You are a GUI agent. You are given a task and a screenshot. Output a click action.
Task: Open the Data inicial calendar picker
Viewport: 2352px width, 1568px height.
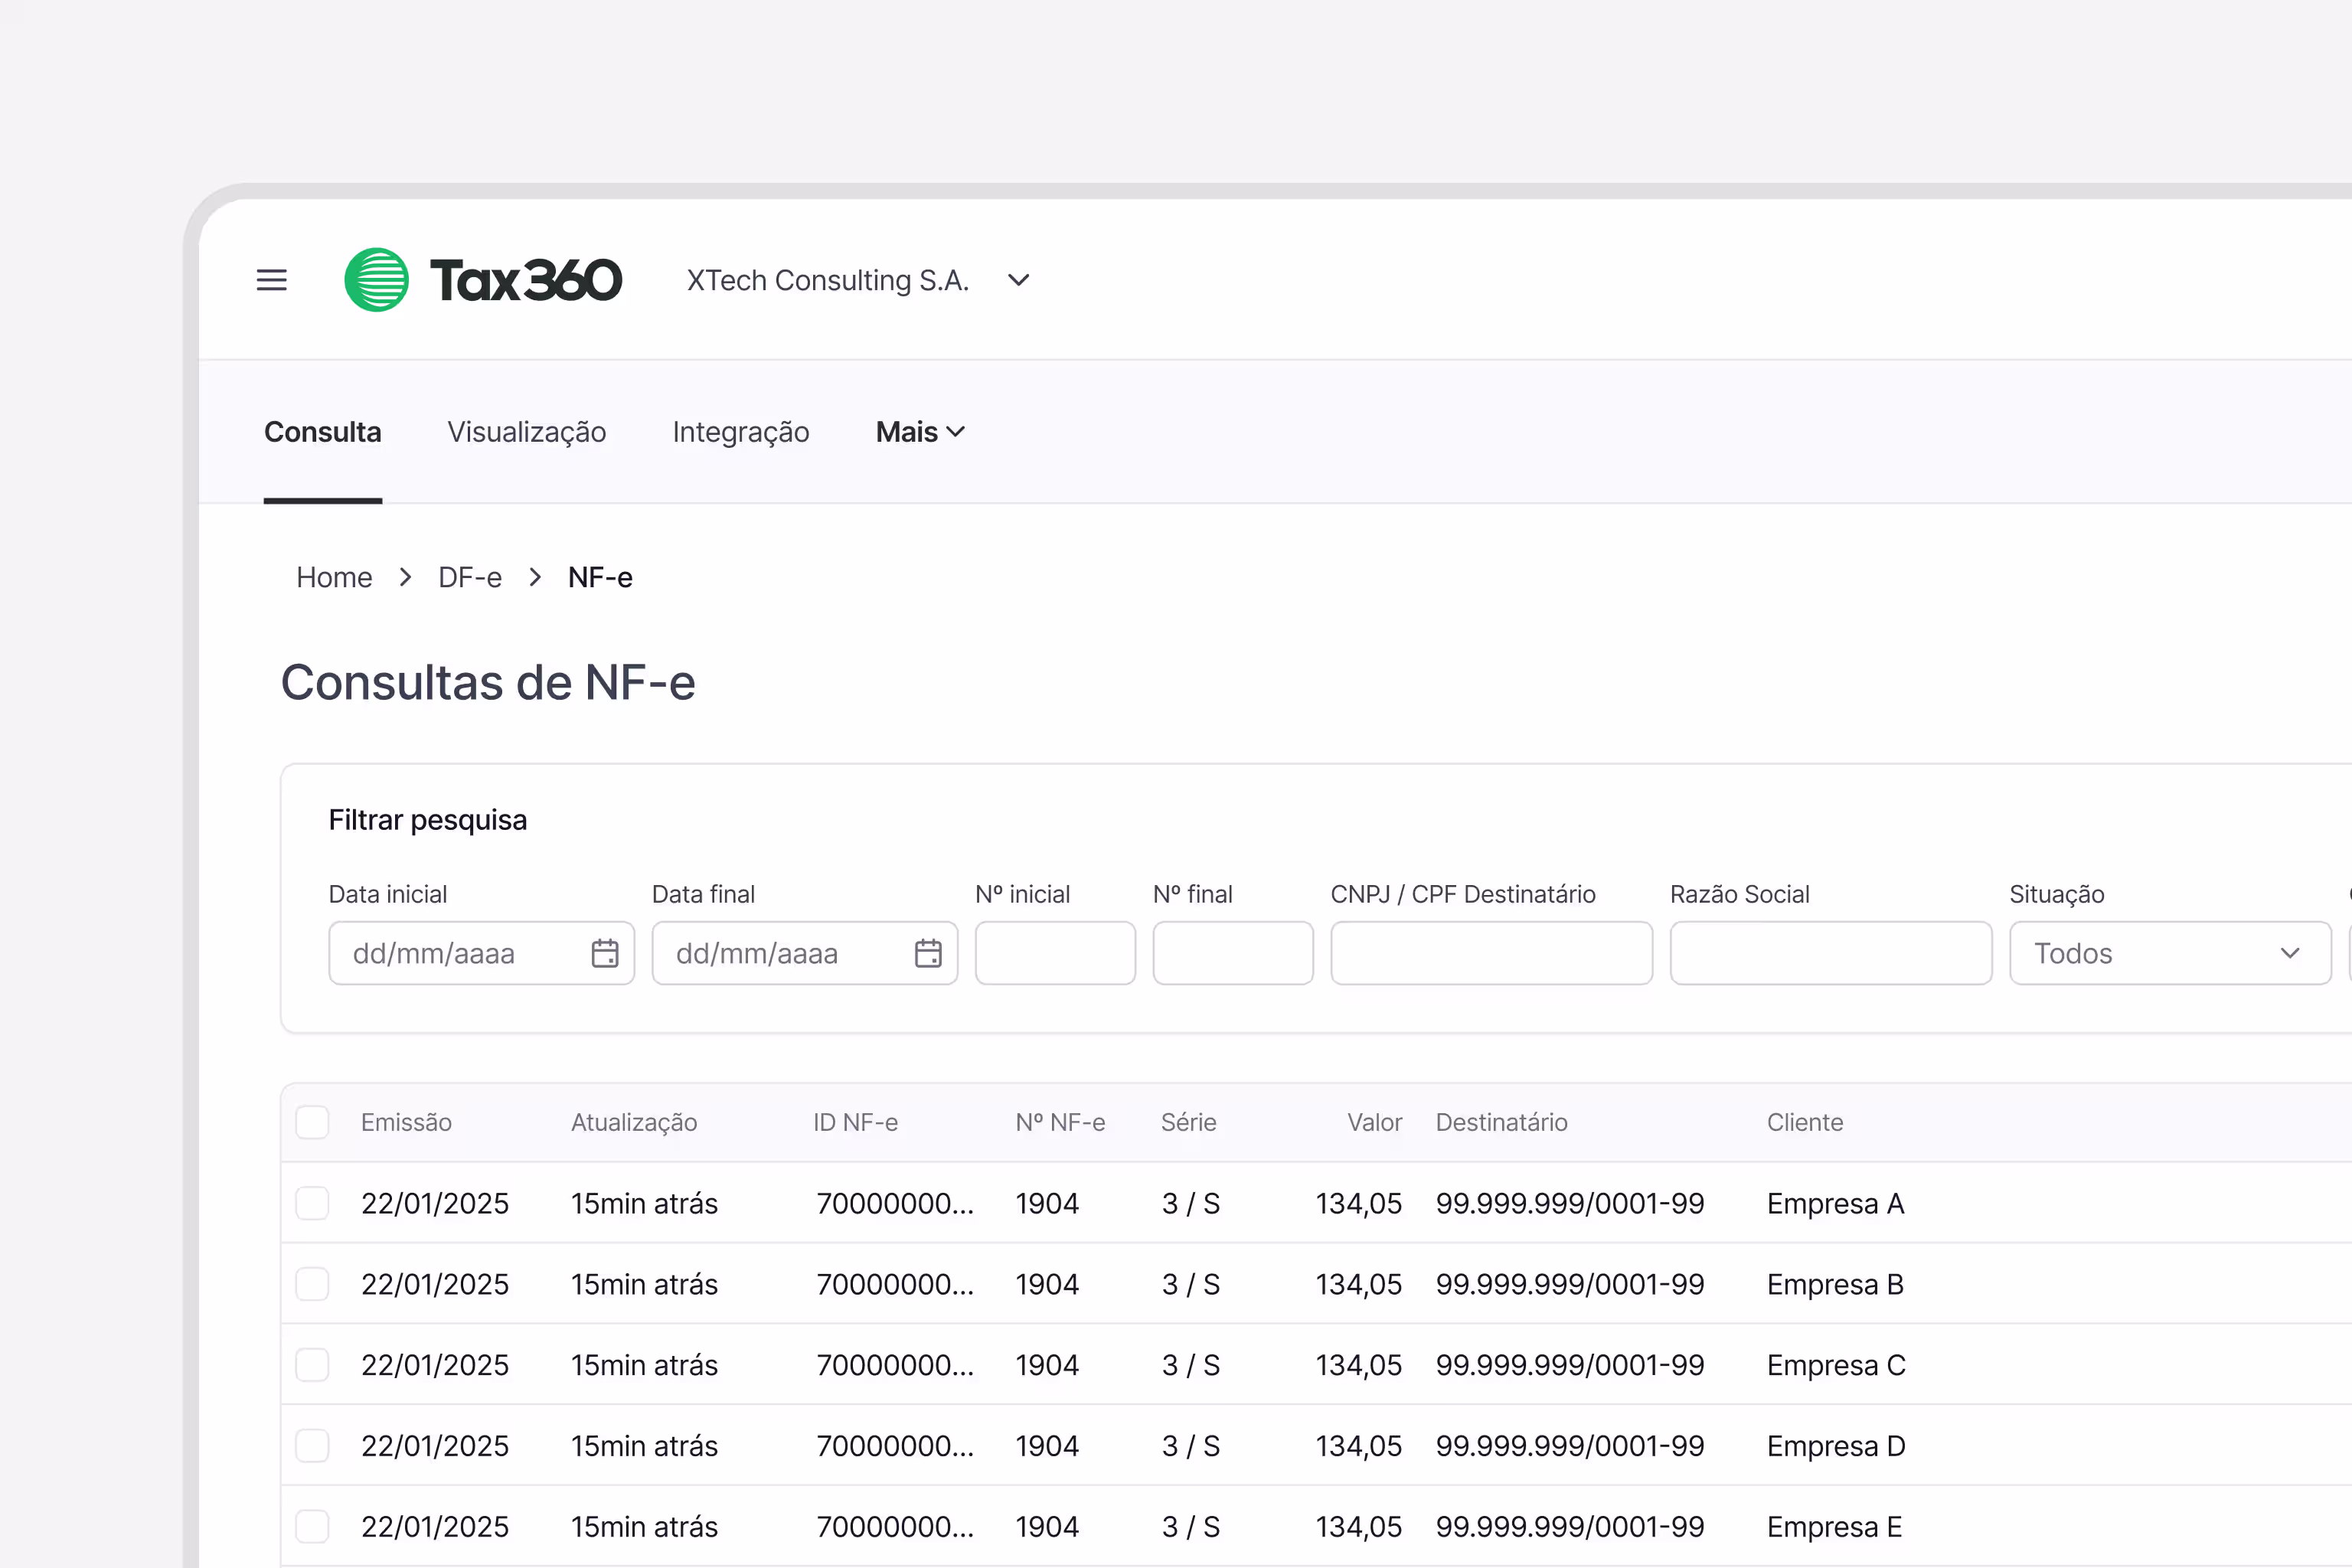tap(605, 953)
